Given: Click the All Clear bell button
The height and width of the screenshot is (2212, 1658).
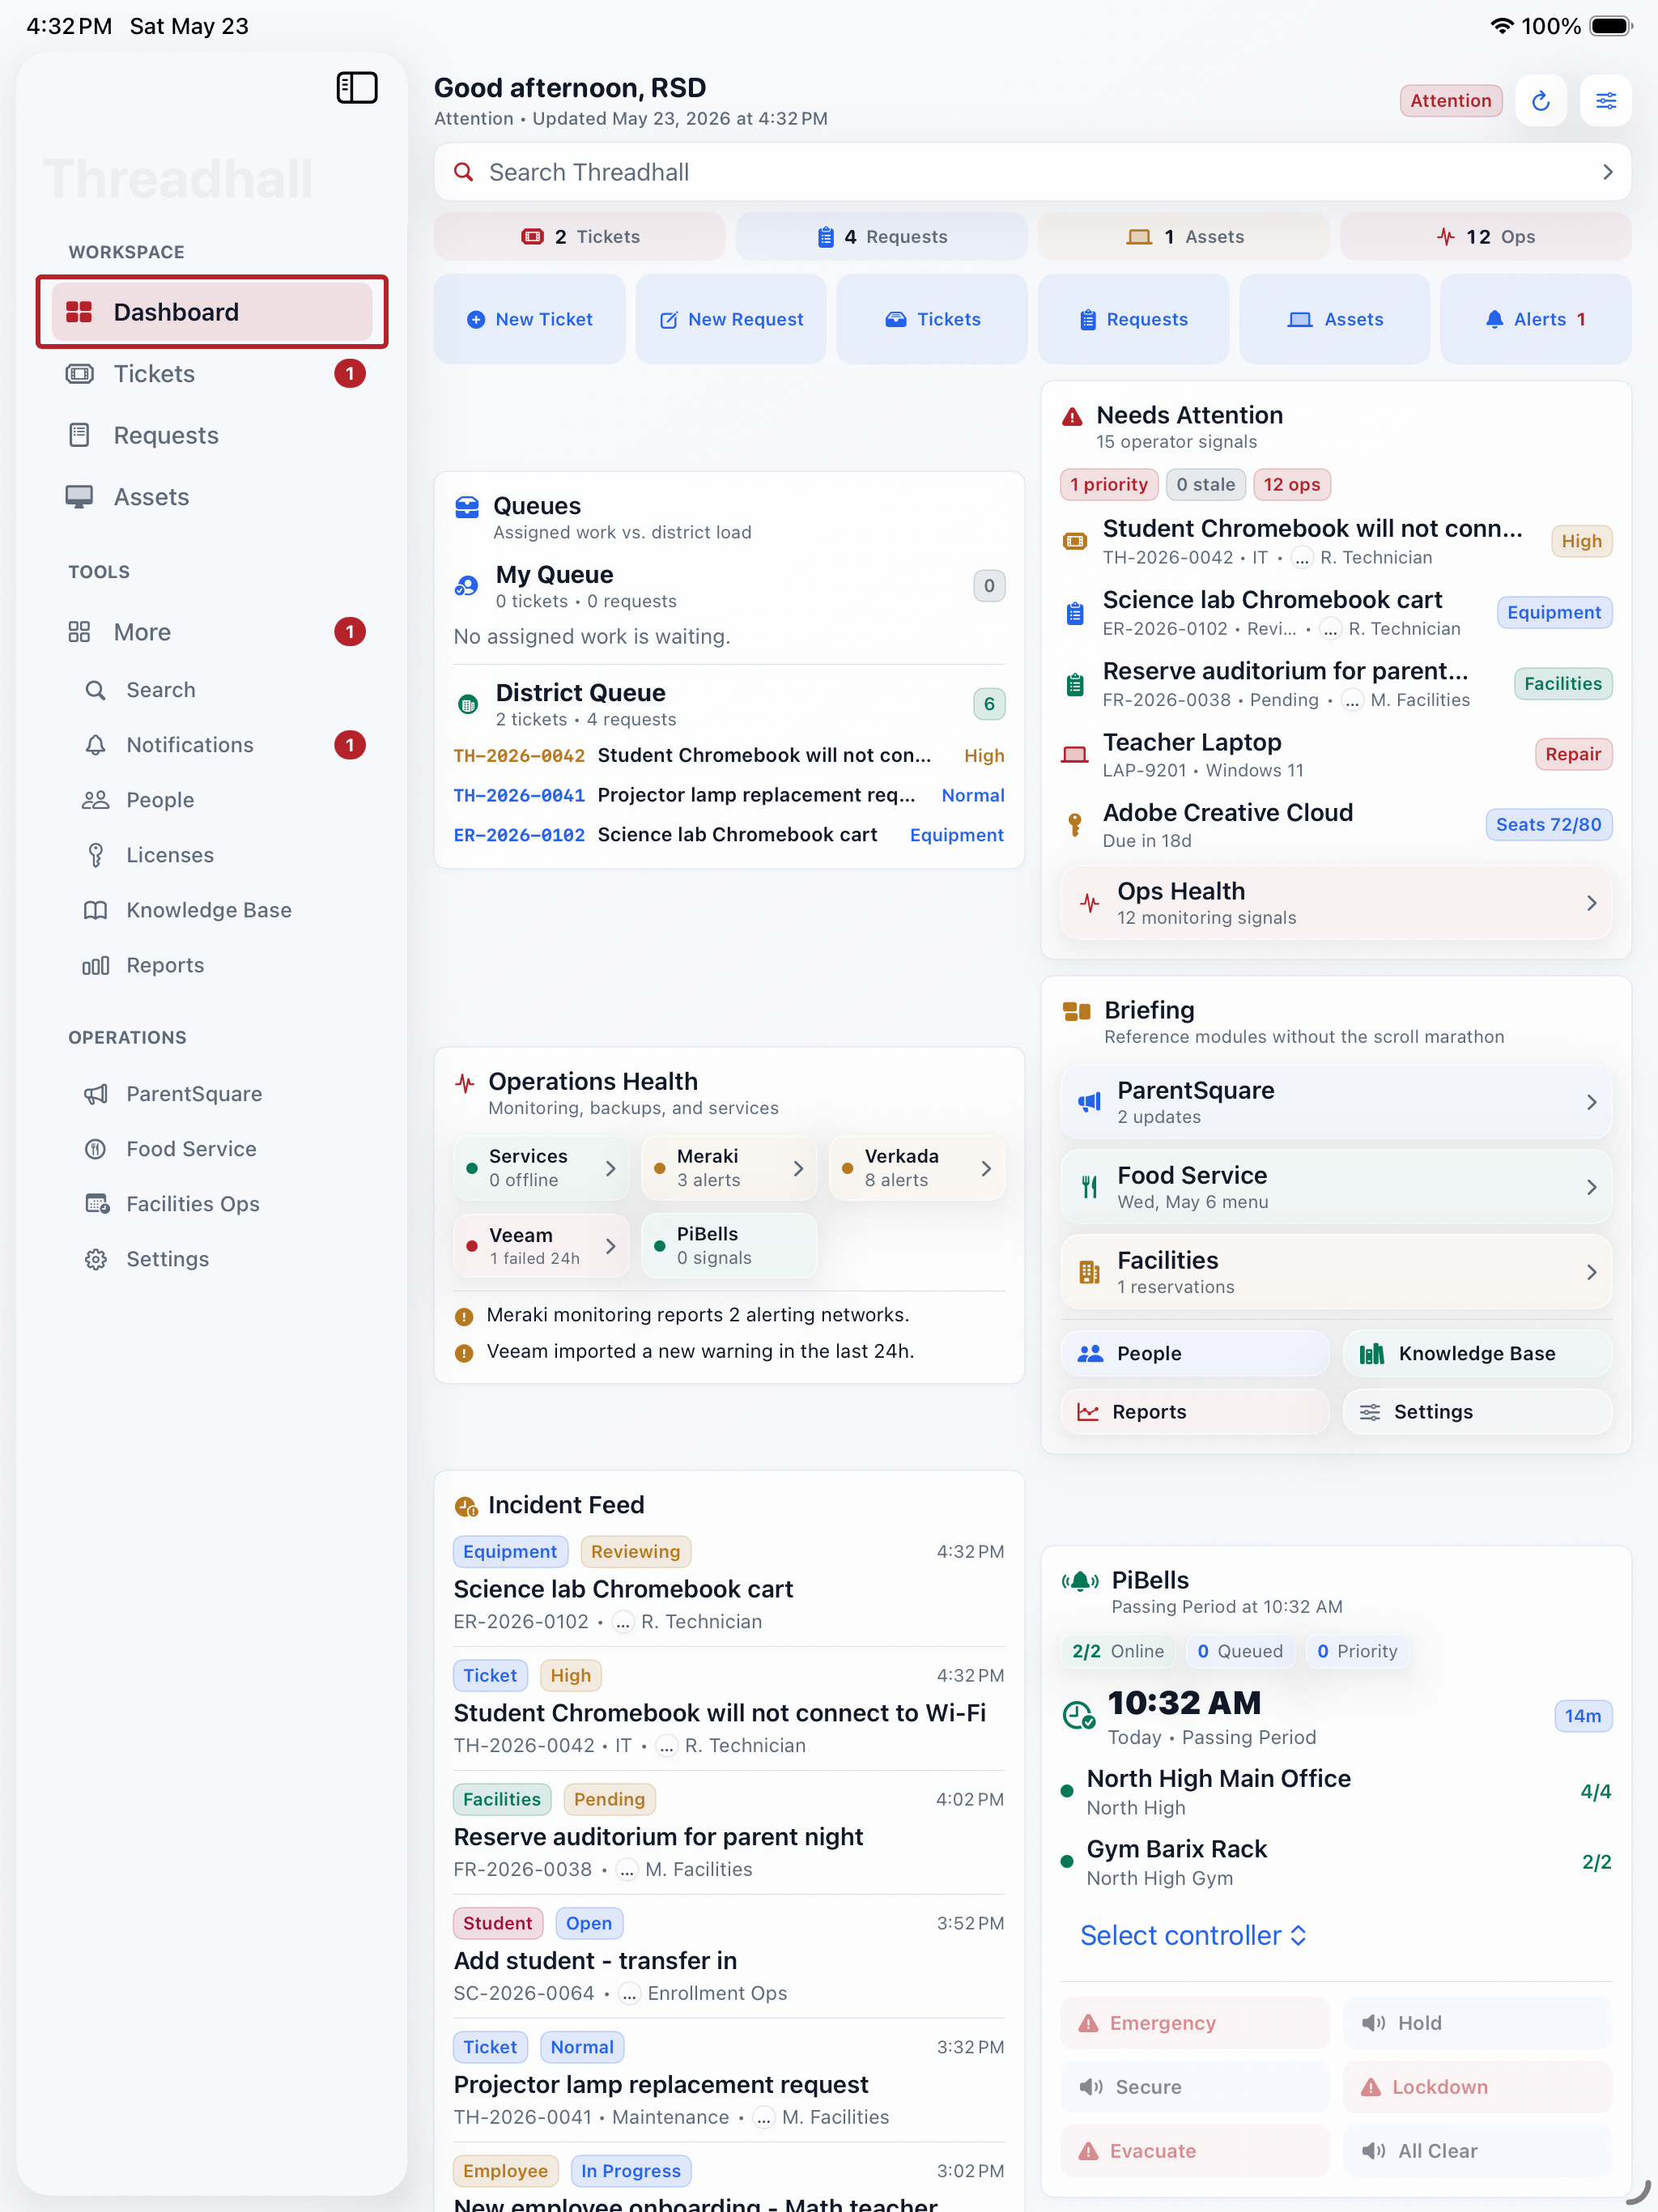Looking at the screenshot, I should tap(1478, 2151).
